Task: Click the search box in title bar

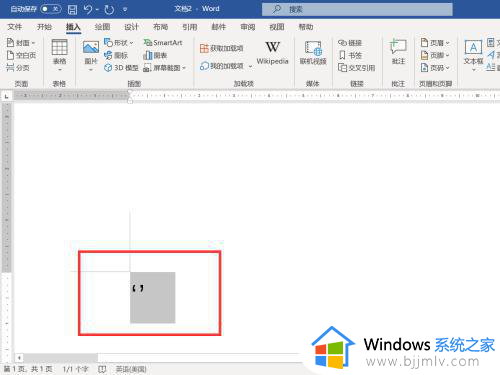Action: point(357,9)
